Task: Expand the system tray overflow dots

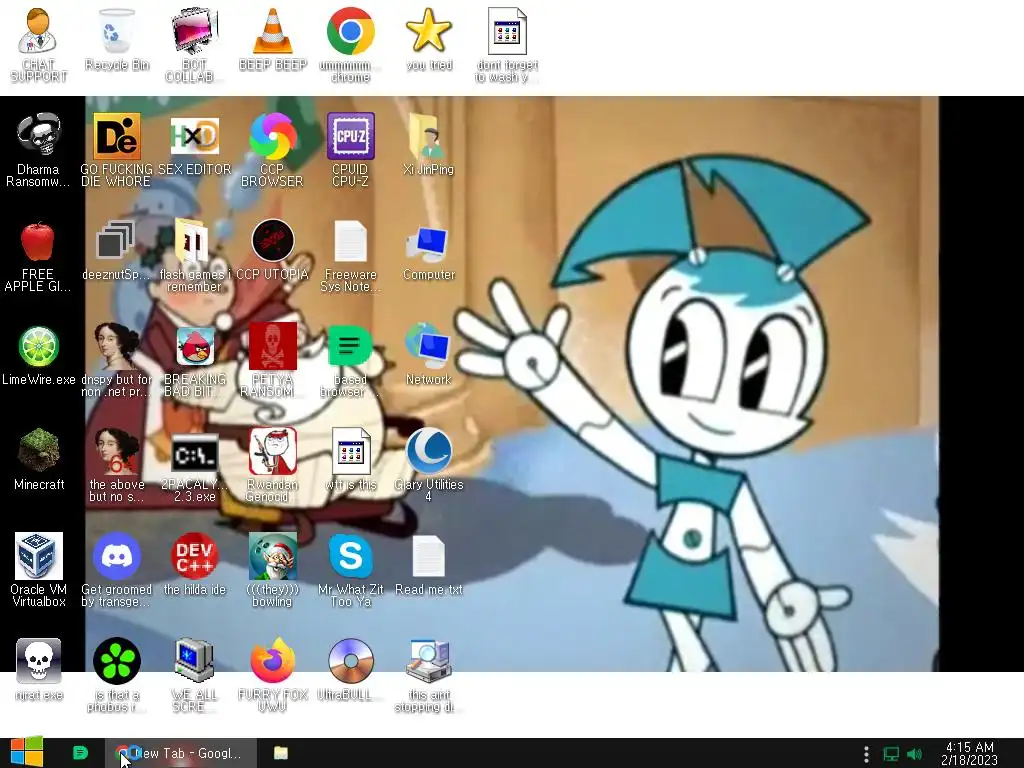Action: [866, 754]
